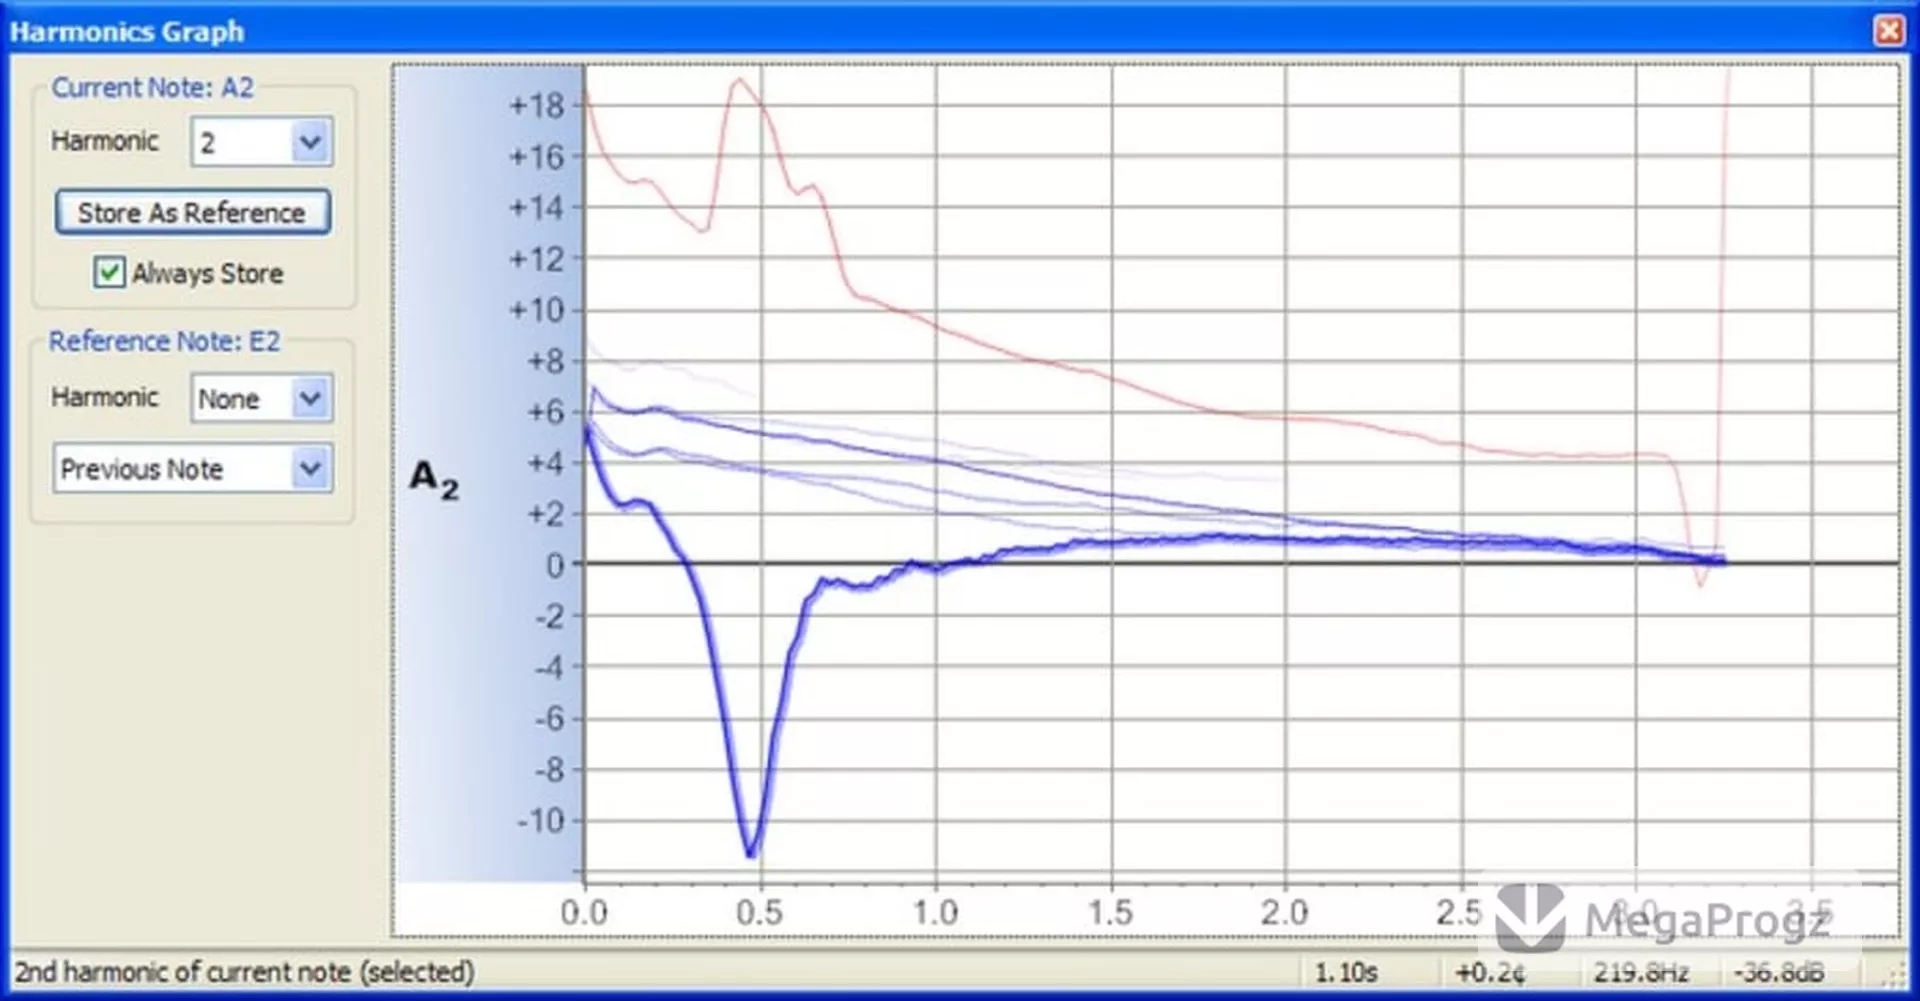Click the 1.0 label on time axis

(935, 912)
